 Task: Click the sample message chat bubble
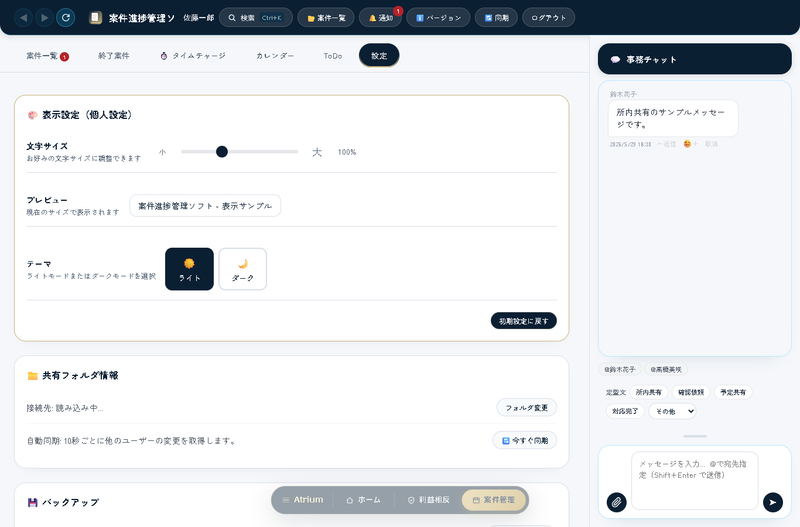tap(672, 118)
